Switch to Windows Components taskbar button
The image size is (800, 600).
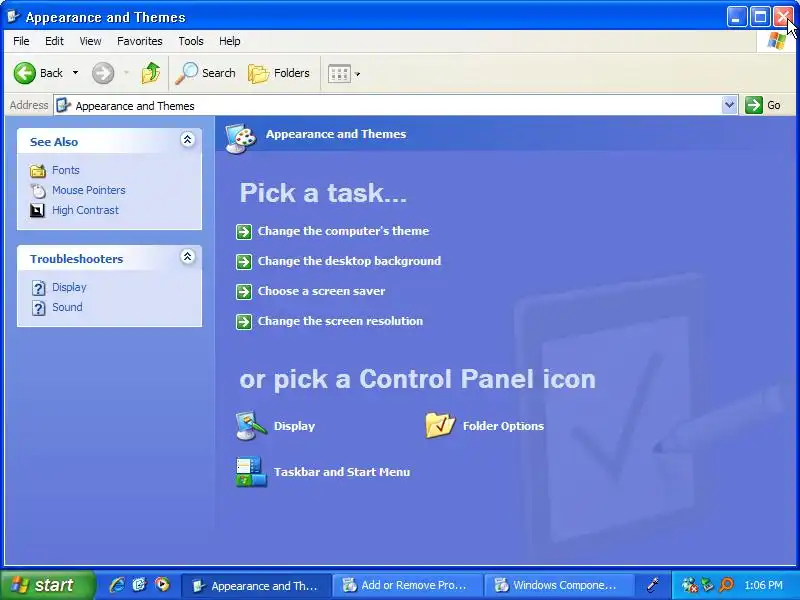(x=558, y=585)
